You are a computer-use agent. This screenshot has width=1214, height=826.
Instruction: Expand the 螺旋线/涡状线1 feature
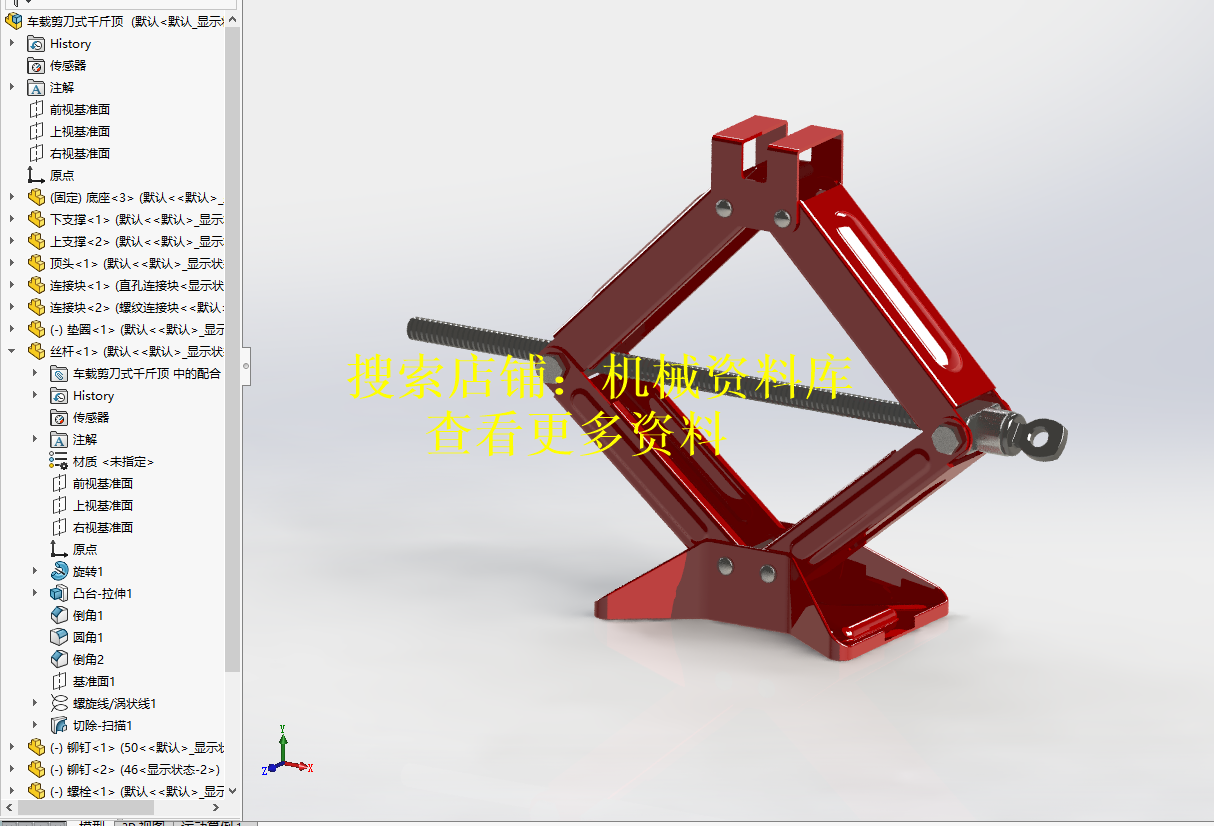pos(35,703)
